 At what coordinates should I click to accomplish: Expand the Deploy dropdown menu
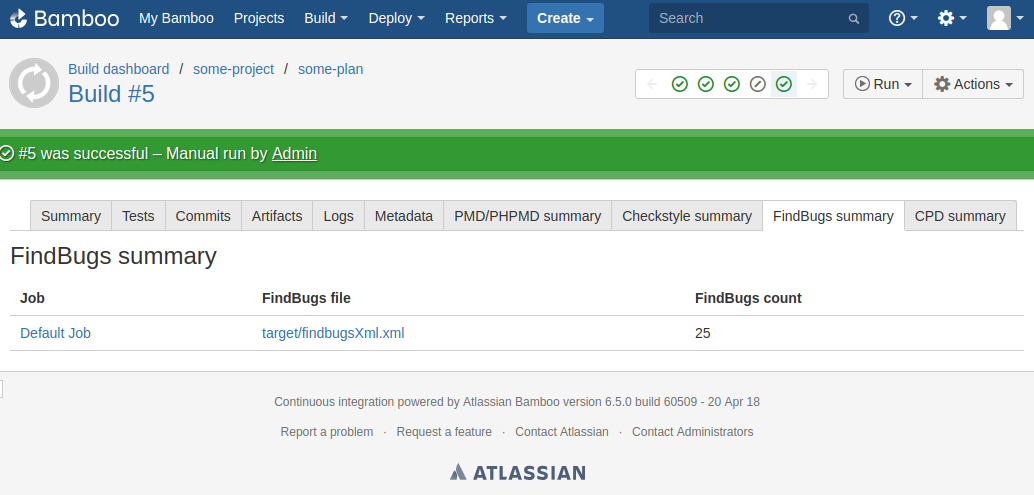click(396, 18)
